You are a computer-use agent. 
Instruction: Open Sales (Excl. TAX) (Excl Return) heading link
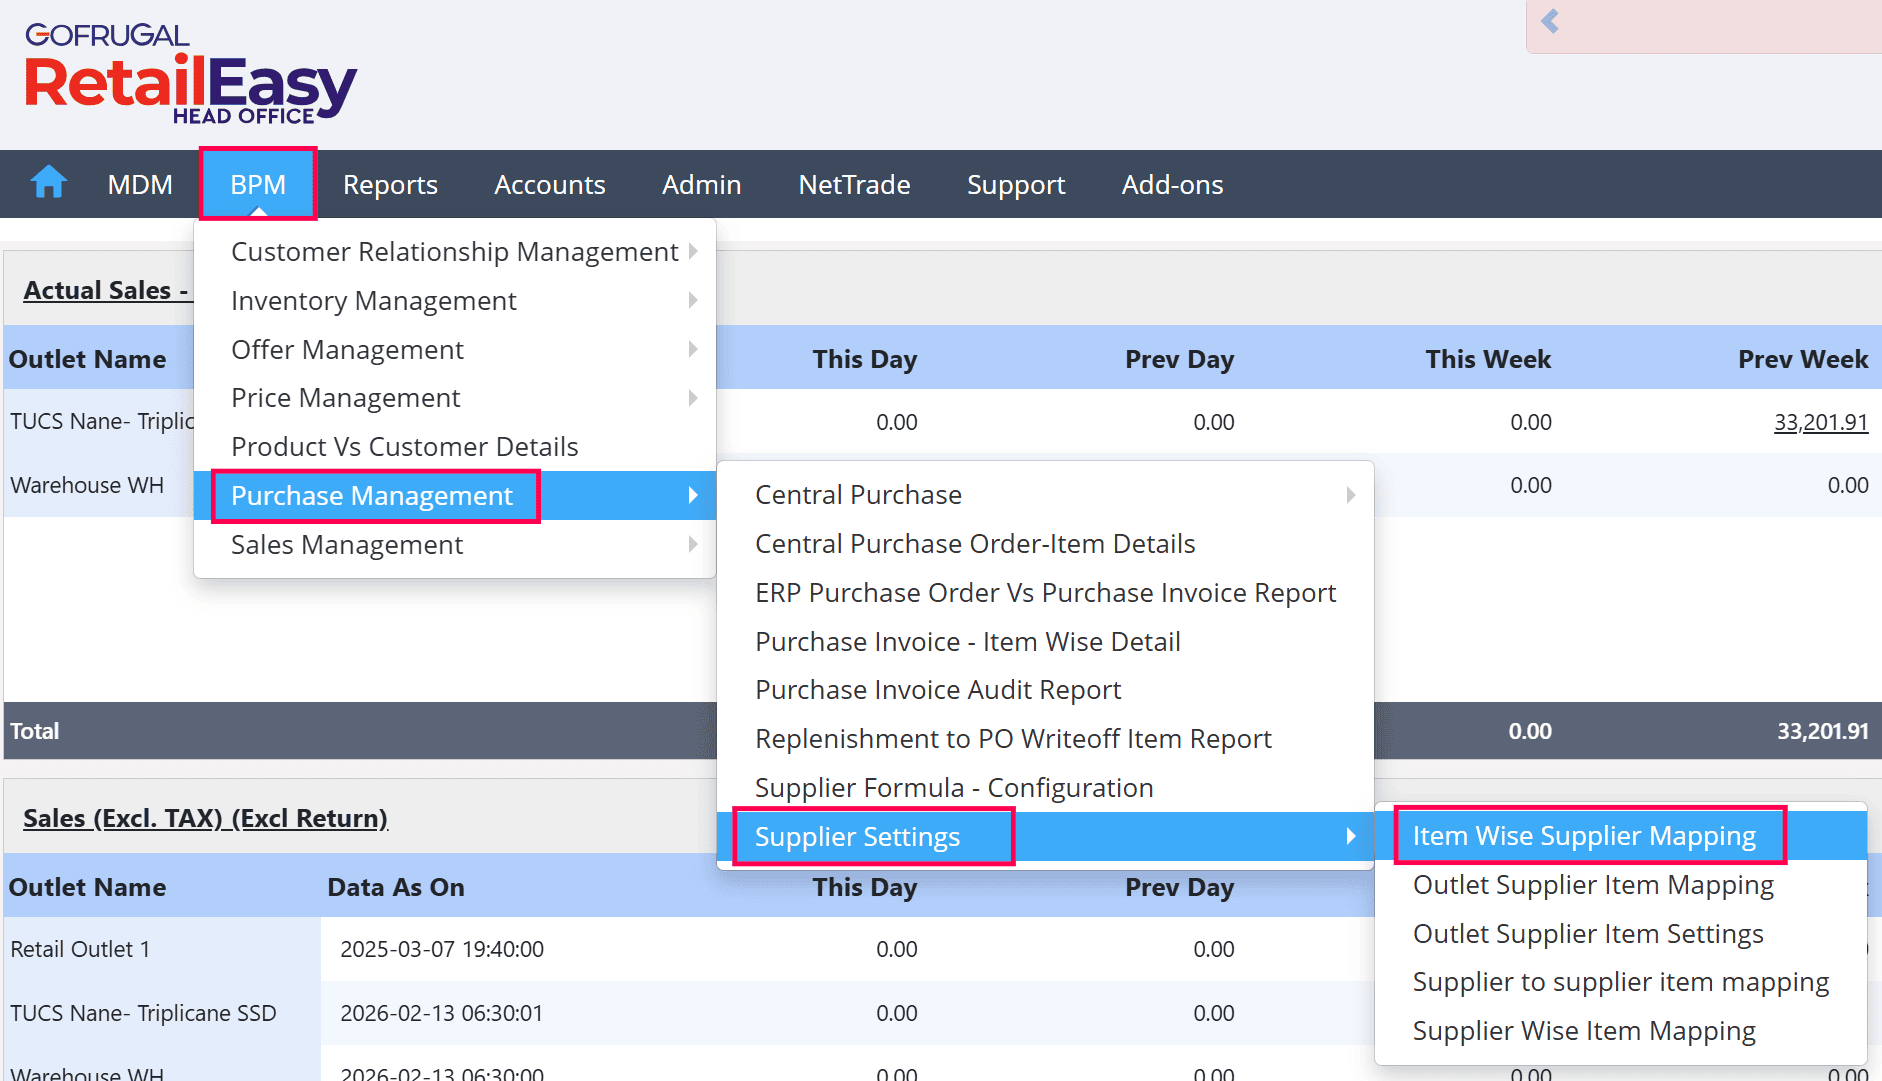[x=205, y=818]
